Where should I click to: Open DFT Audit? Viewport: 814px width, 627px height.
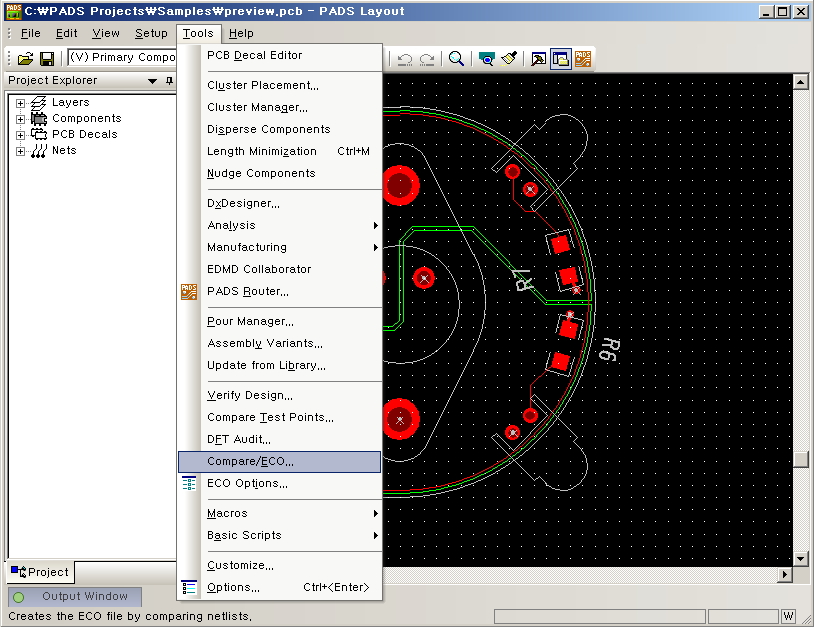[x=279, y=440]
